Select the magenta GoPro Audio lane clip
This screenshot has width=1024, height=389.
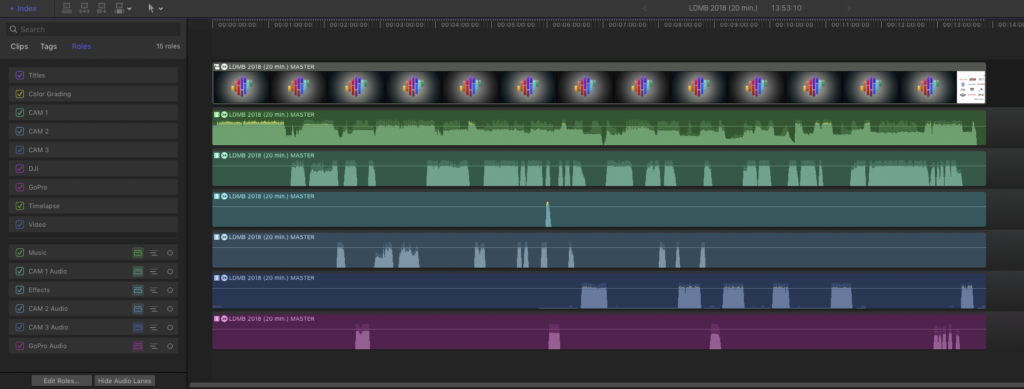599,332
